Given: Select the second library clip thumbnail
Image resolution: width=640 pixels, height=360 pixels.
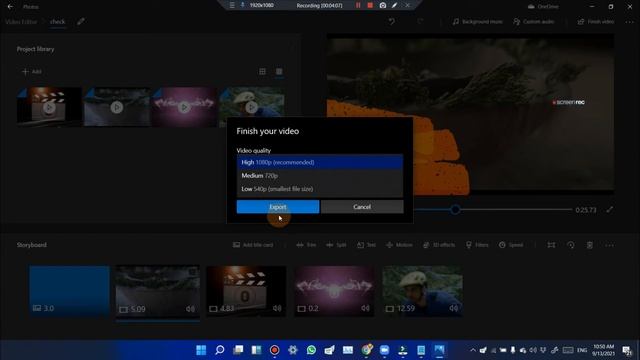Looking at the screenshot, I should coord(116,107).
